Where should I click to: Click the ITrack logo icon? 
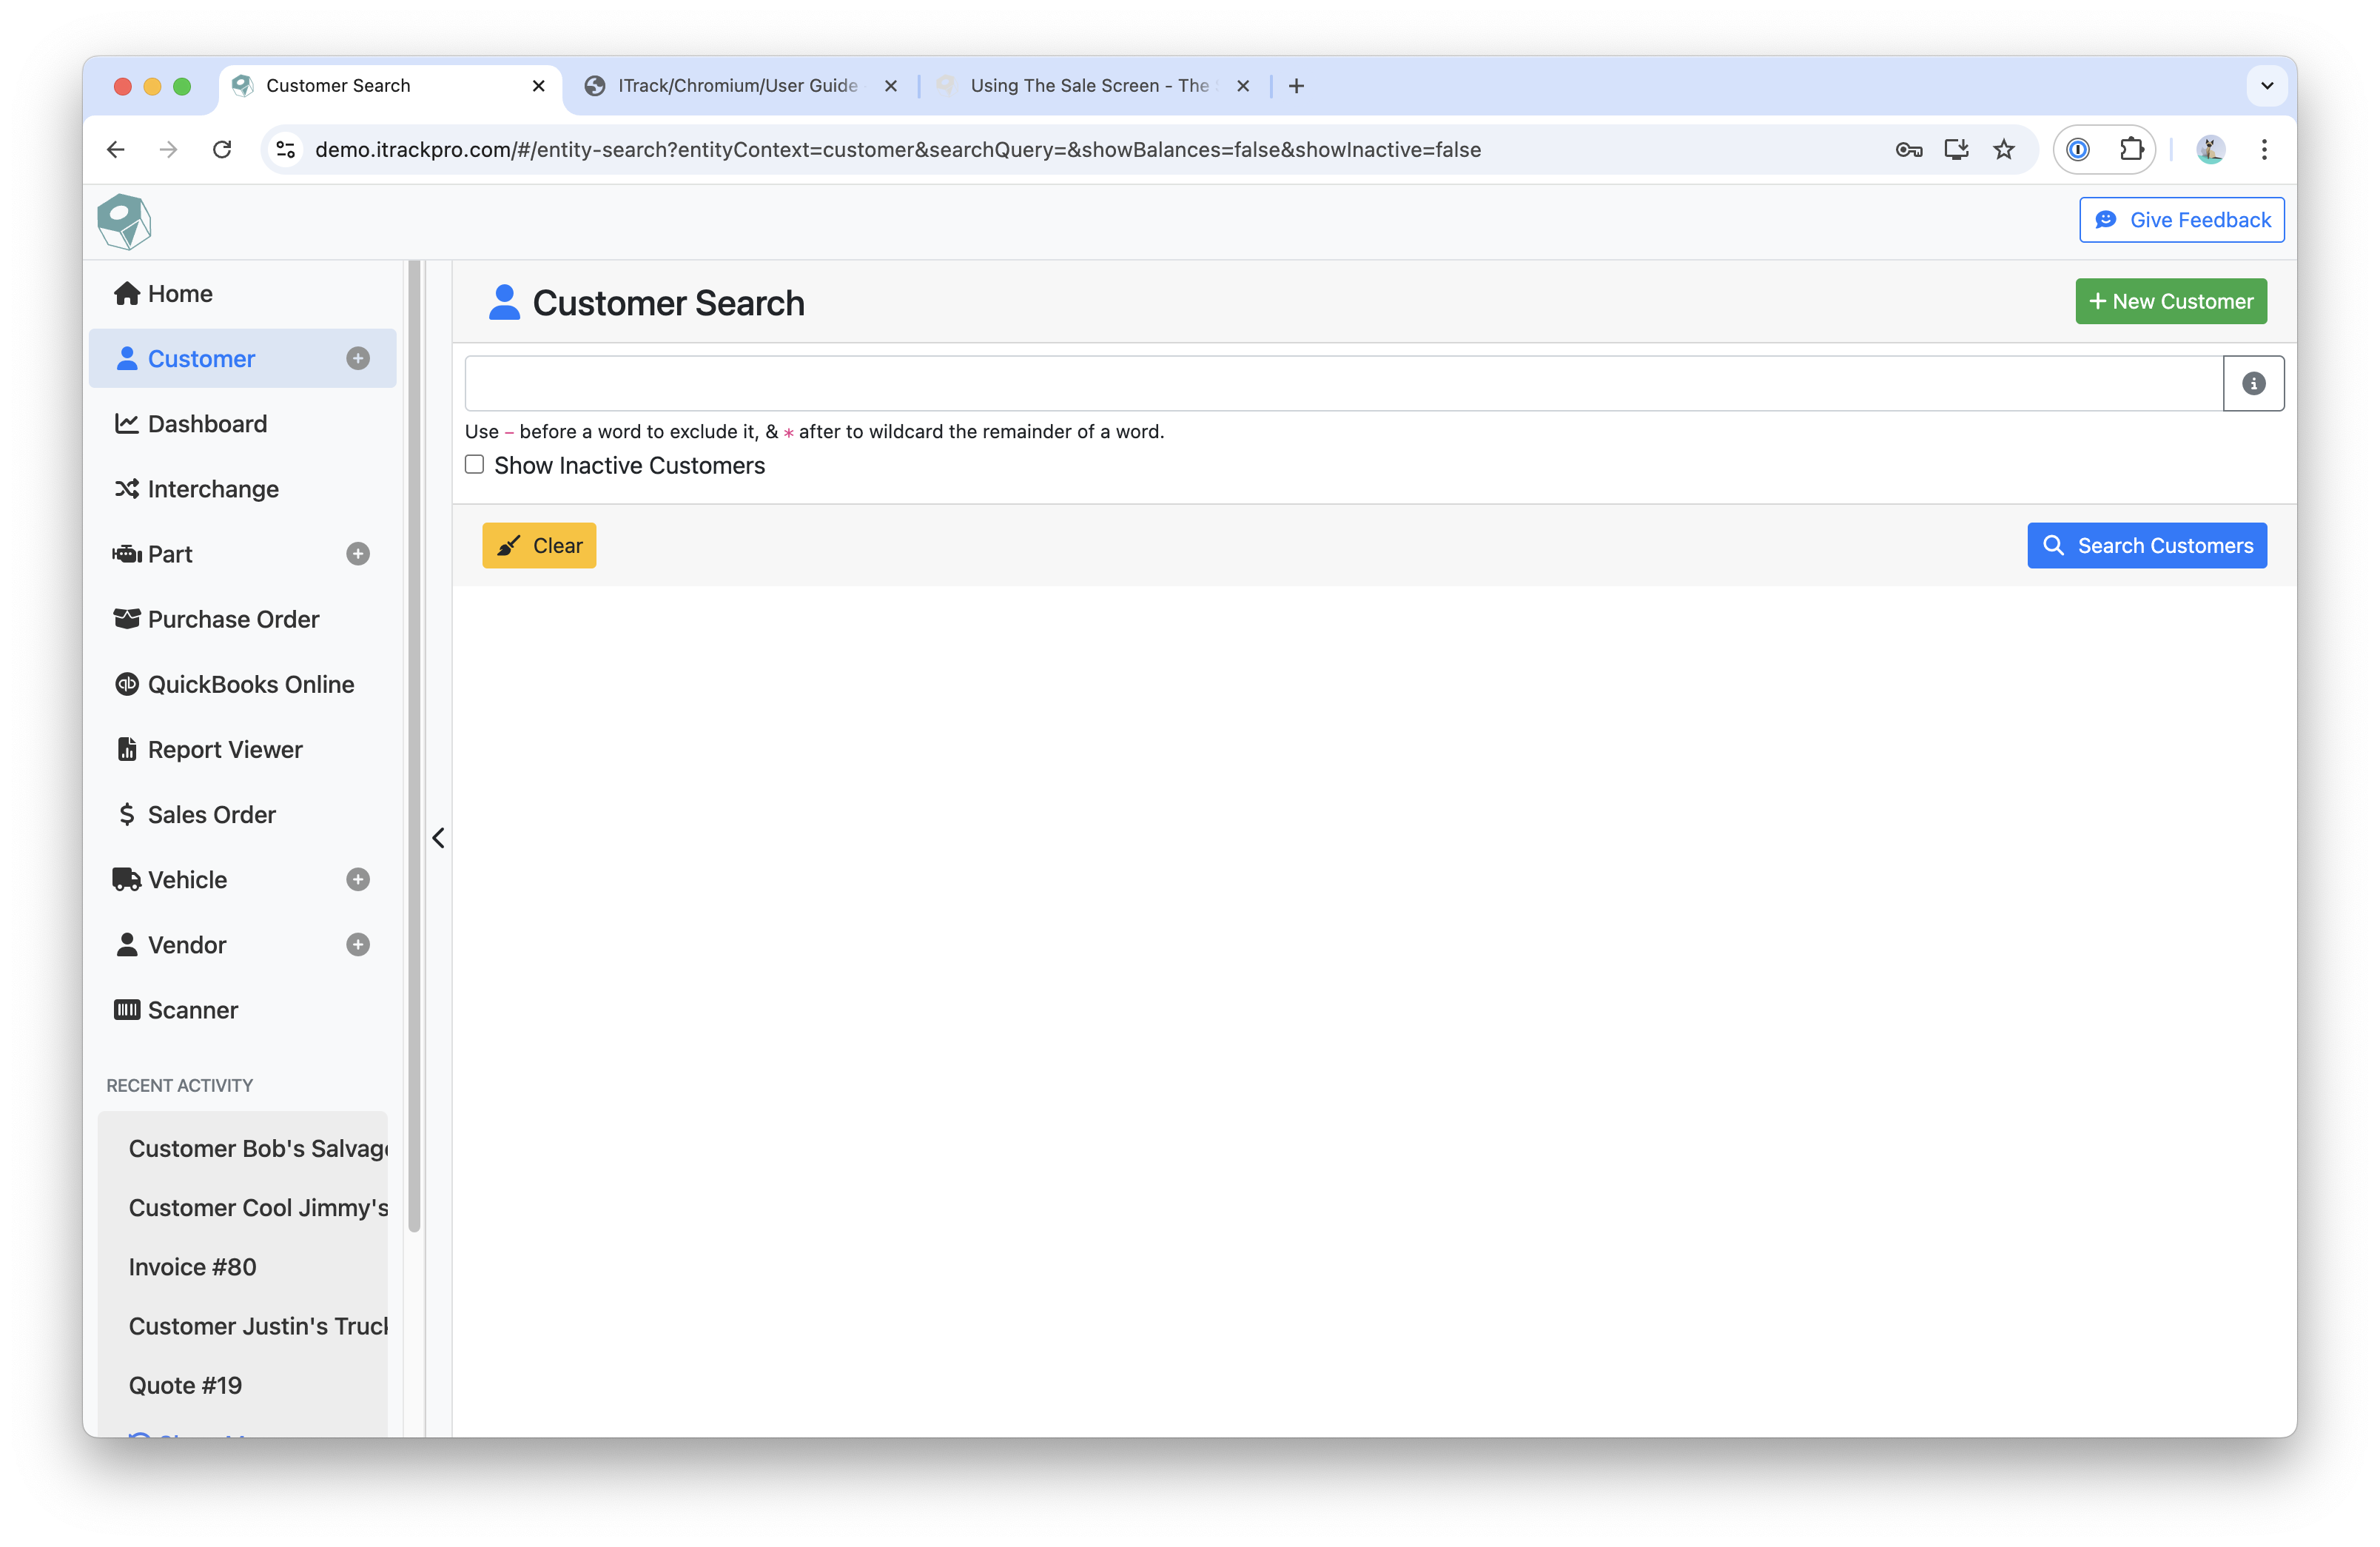[x=124, y=221]
